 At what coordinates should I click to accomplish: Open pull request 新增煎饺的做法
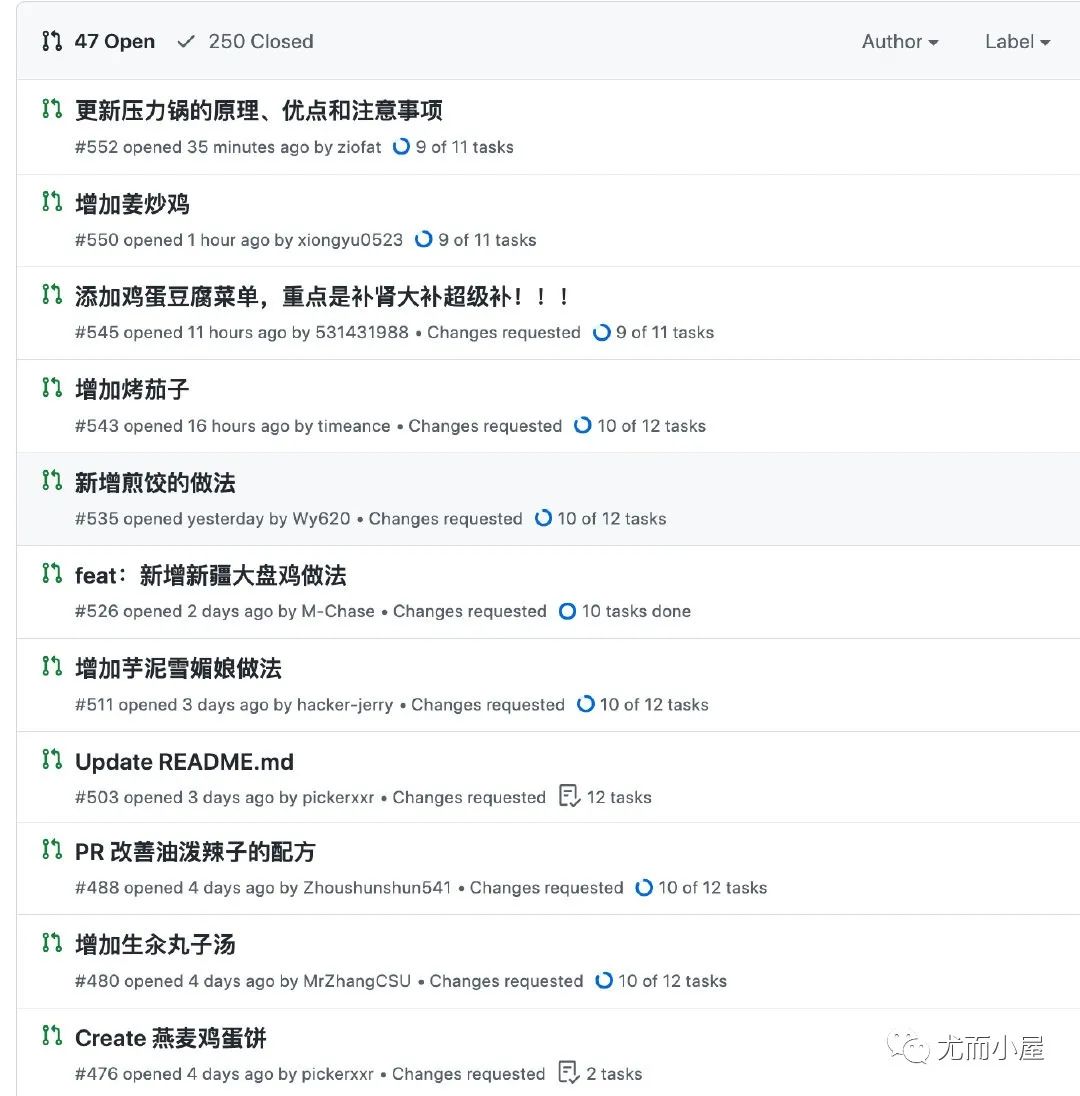pos(155,482)
